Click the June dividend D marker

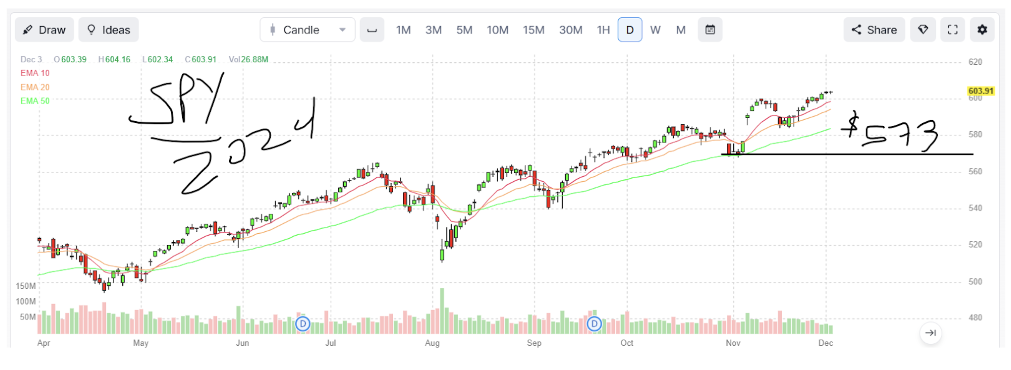click(302, 324)
